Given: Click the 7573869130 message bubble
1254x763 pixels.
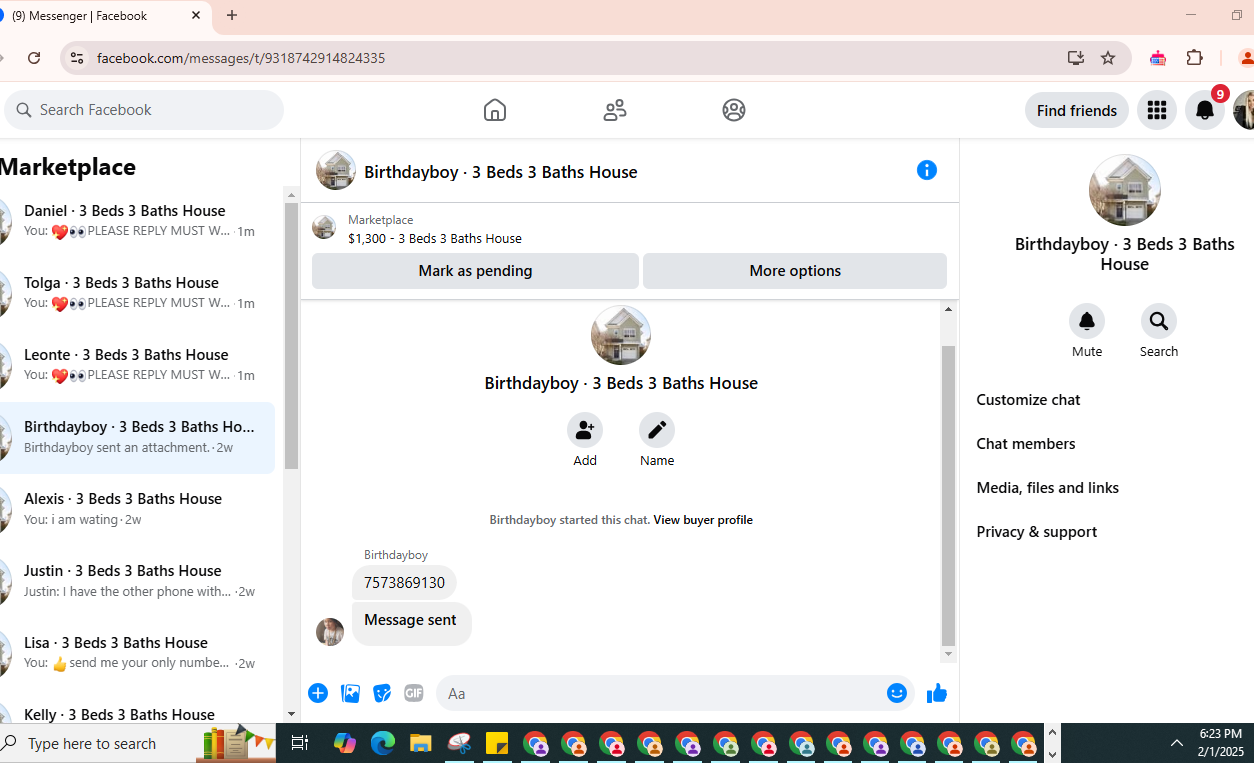Looking at the screenshot, I should coord(404,583).
